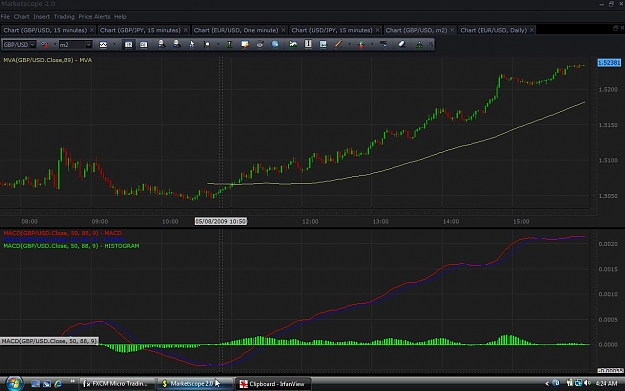Open the toolbar overflow options arrow
The width and height of the screenshot is (625, 391).
[x=431, y=45]
